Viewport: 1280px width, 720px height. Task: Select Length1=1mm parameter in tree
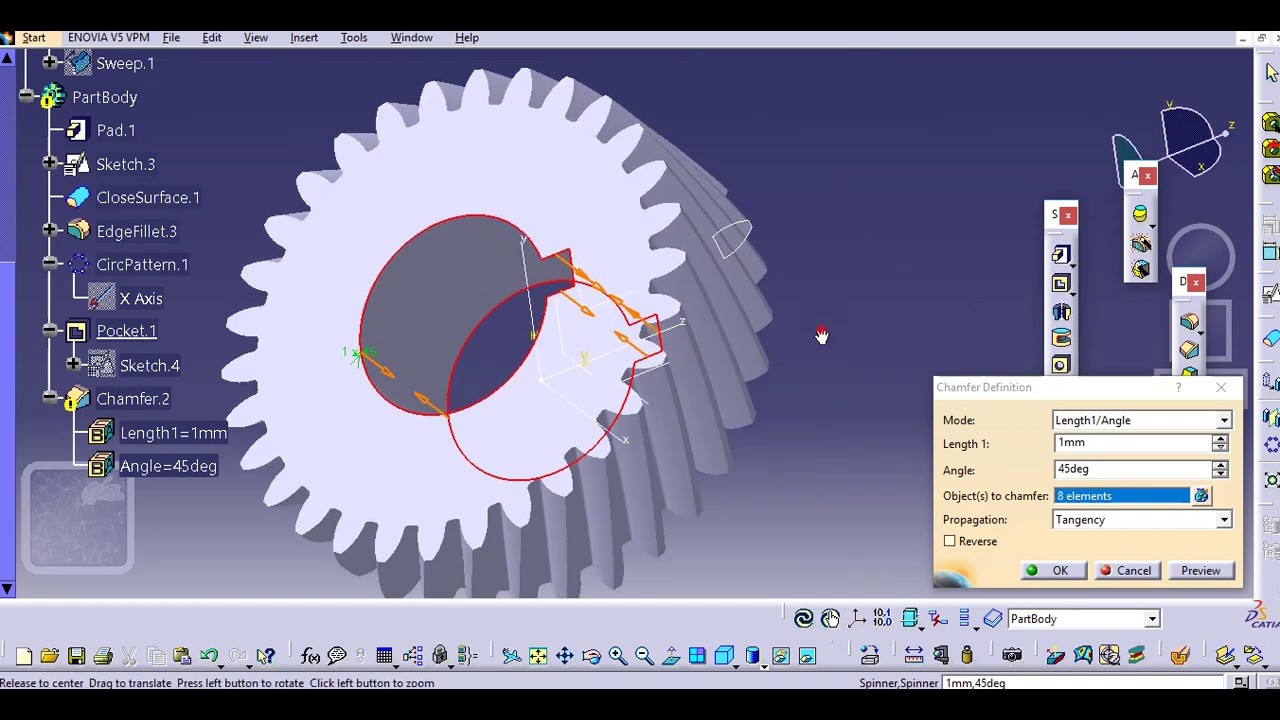click(x=173, y=433)
